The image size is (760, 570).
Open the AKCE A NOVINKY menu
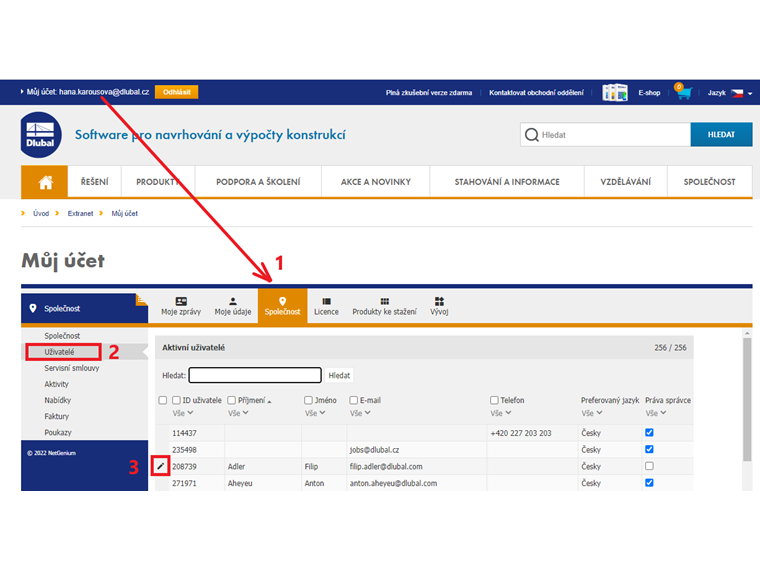tap(376, 182)
